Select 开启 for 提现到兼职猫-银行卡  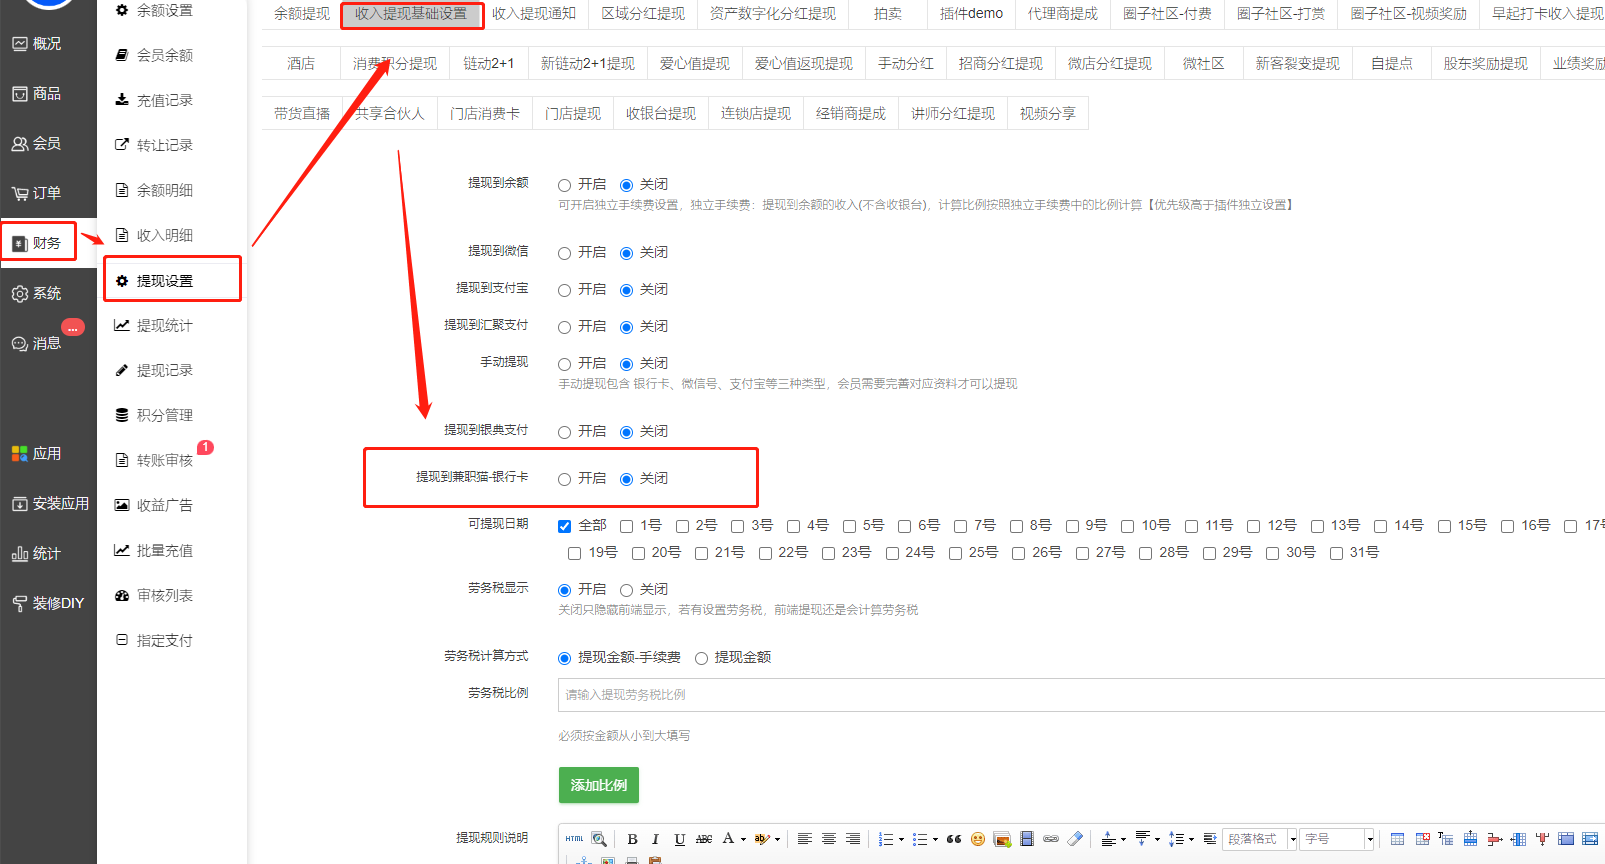point(565,480)
